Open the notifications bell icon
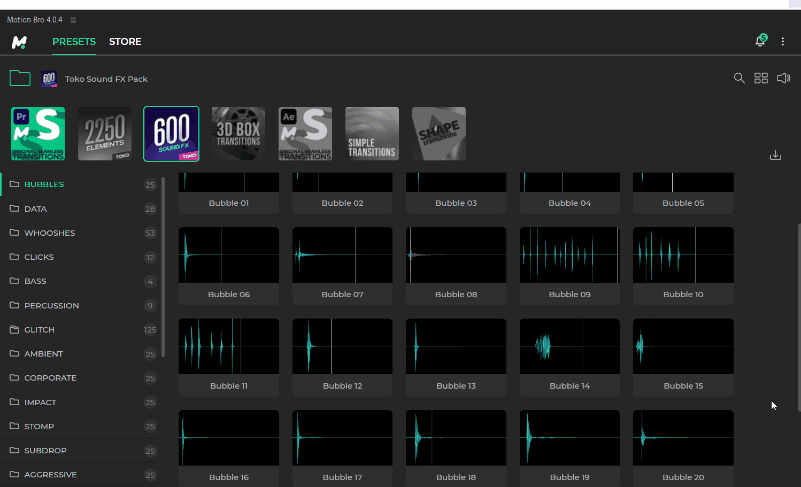Viewport: 801px width, 487px height. 760,41
